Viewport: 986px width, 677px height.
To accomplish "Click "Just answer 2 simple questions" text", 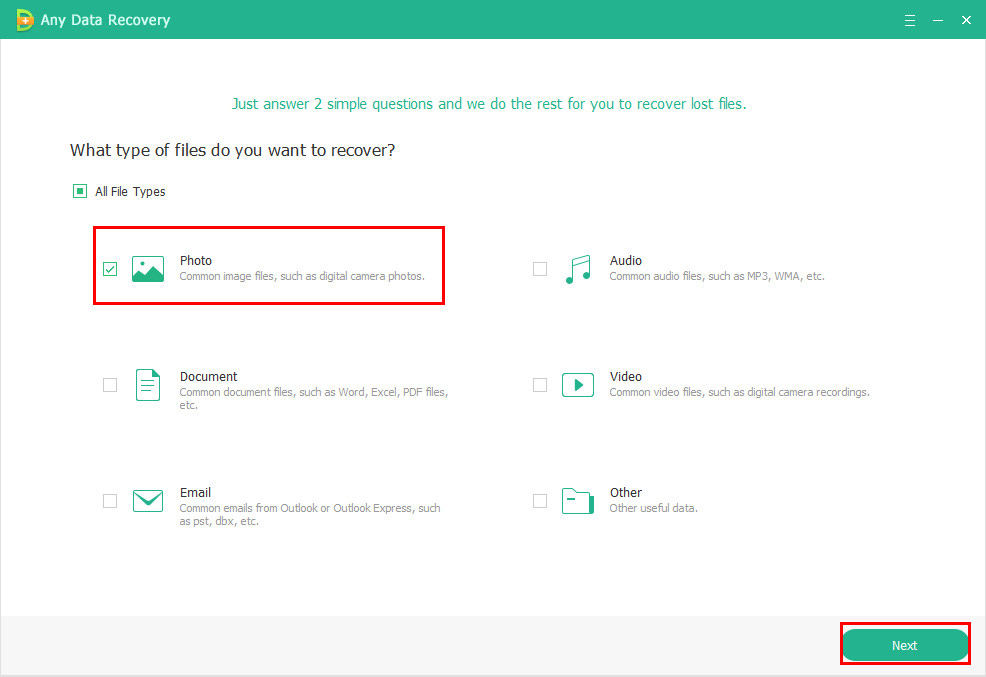I will (489, 104).
